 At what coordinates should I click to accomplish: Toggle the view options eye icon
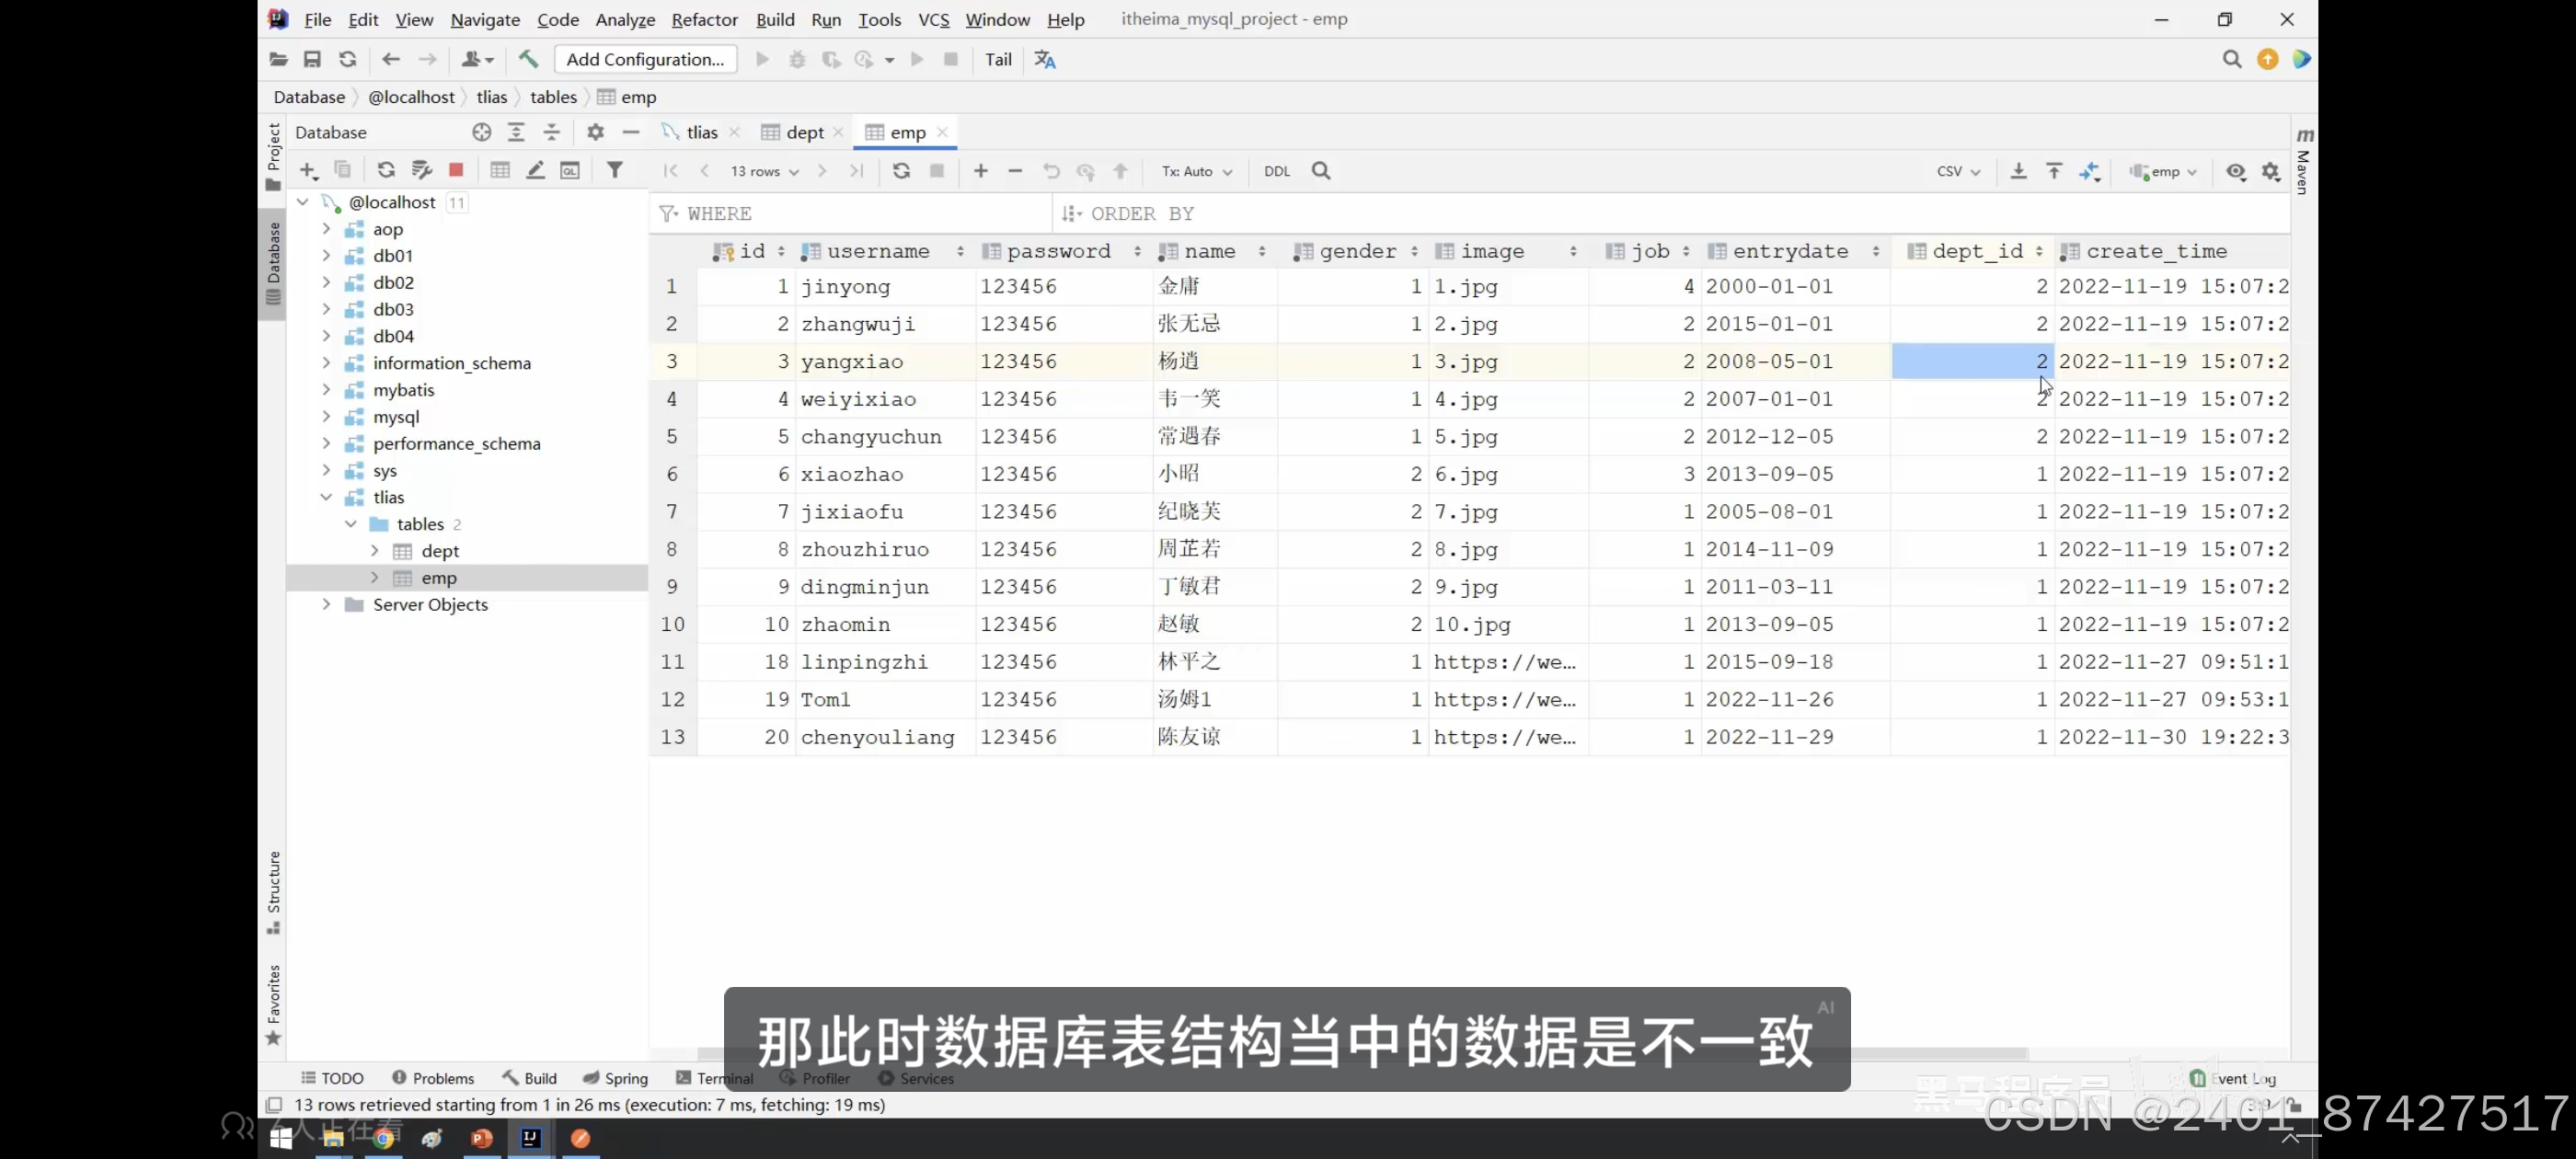[2236, 171]
